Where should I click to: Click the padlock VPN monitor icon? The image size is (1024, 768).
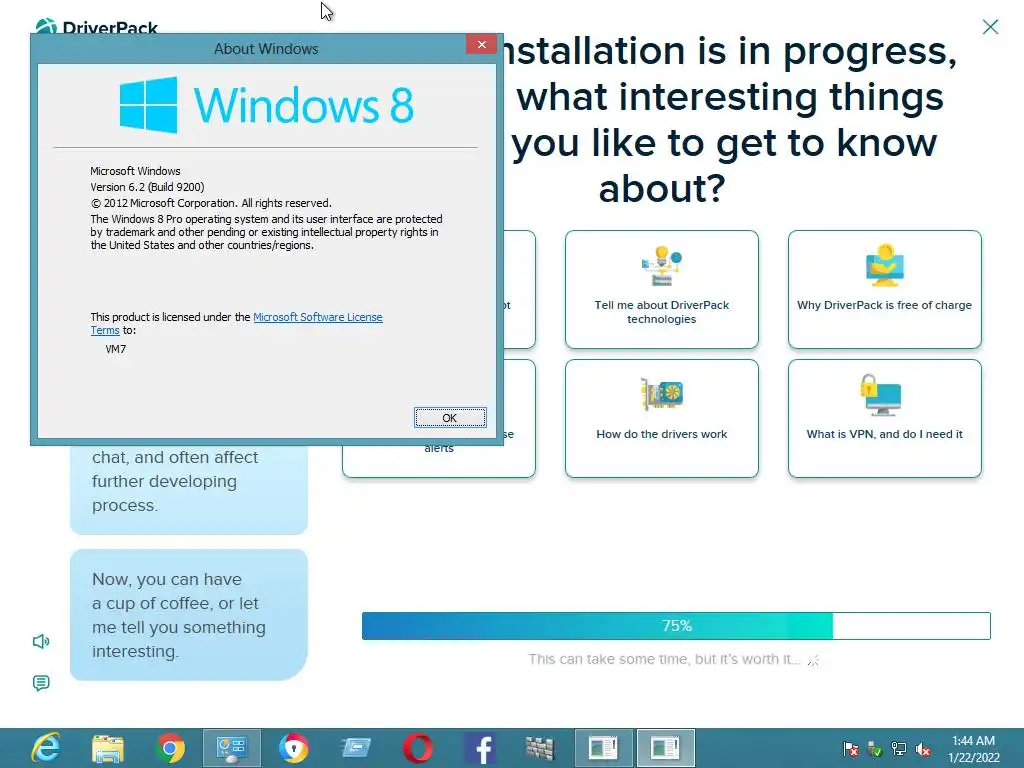880,394
